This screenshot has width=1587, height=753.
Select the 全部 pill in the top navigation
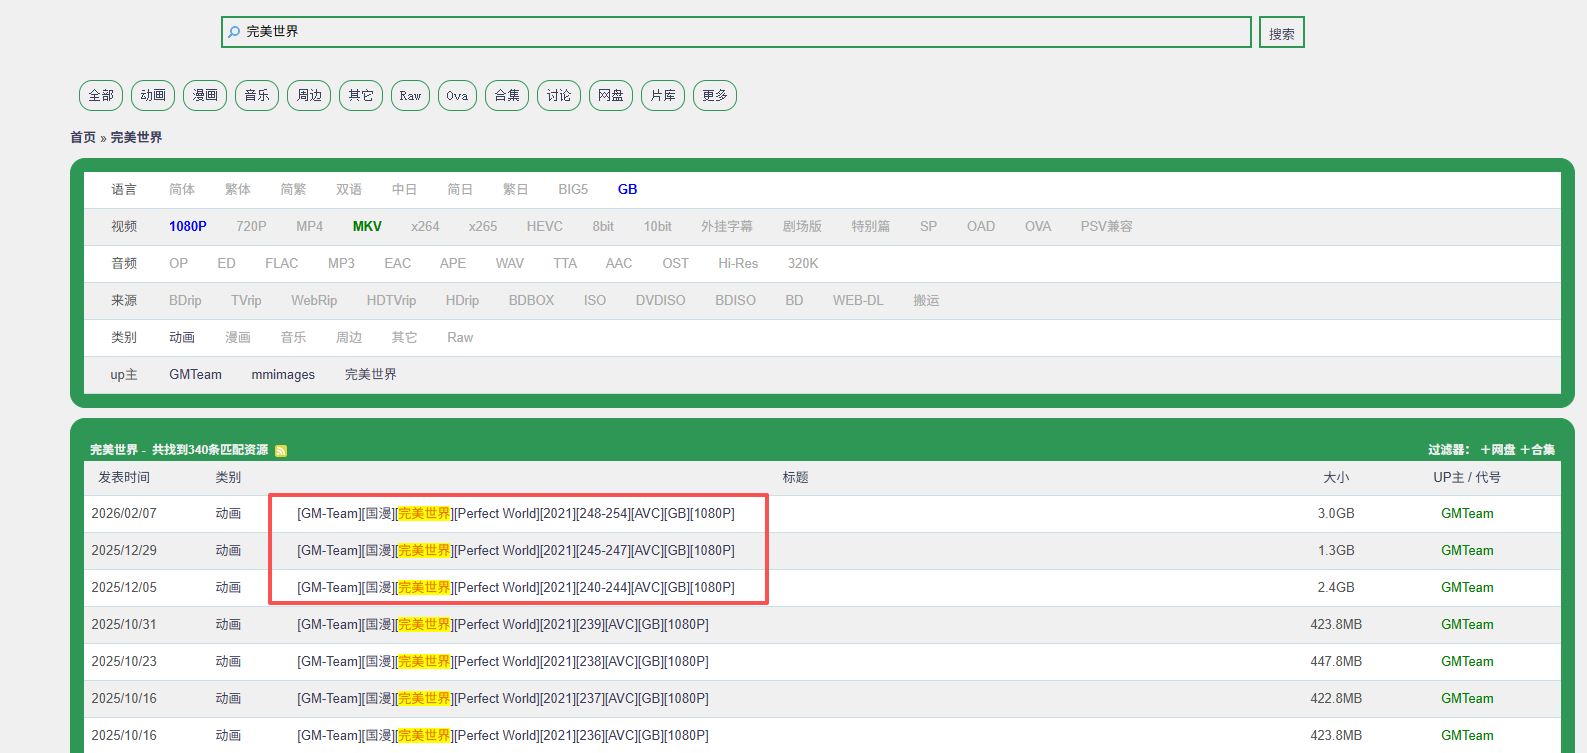click(x=101, y=96)
